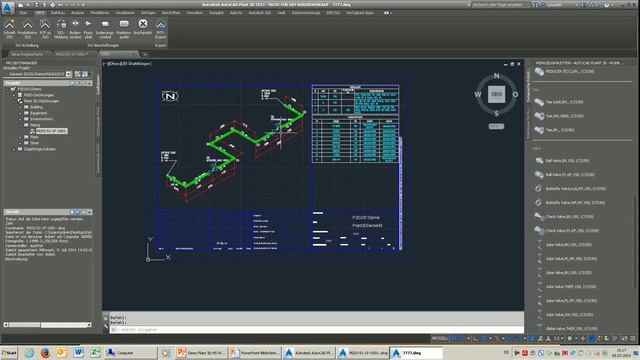Image resolution: width=640 pixels, height=360 pixels.
Task: Close the command line window
Action: (x=106, y=318)
